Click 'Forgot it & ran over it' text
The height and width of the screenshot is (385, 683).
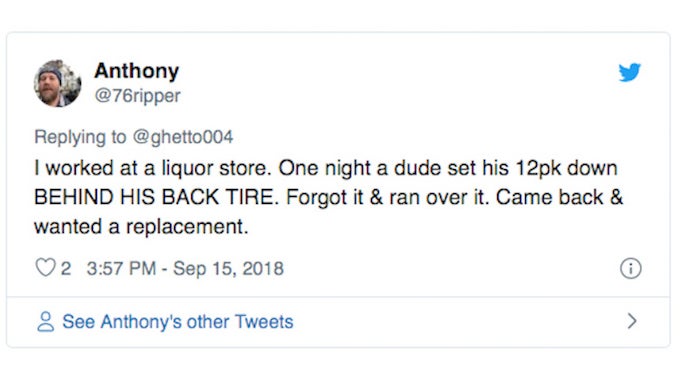[x=388, y=197]
